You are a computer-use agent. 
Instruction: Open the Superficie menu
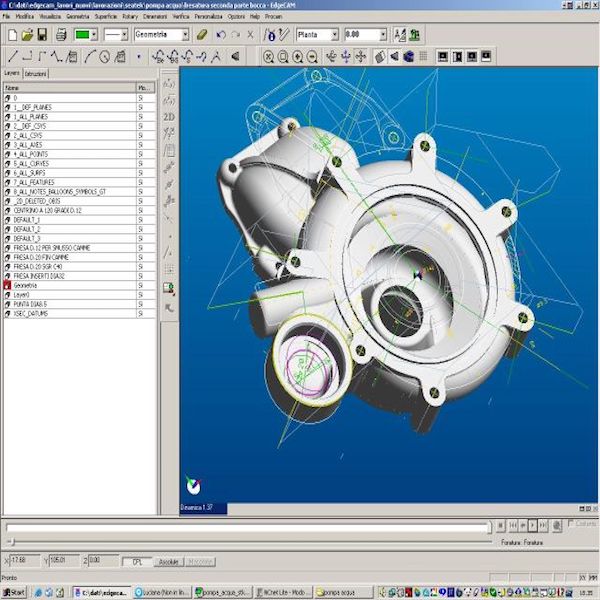[x=106, y=17]
